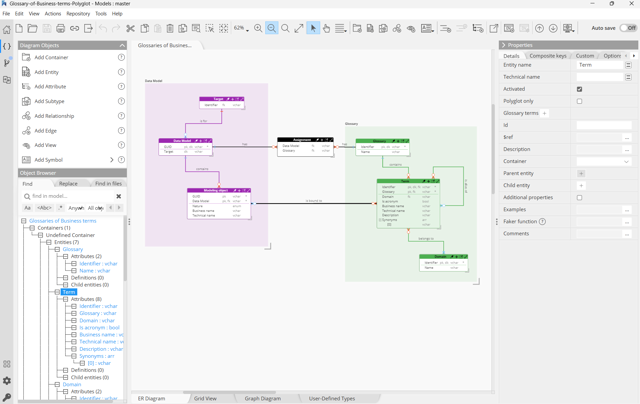Click the Redo arrow
Image resolution: width=640 pixels, height=404 pixels.
coord(116,28)
